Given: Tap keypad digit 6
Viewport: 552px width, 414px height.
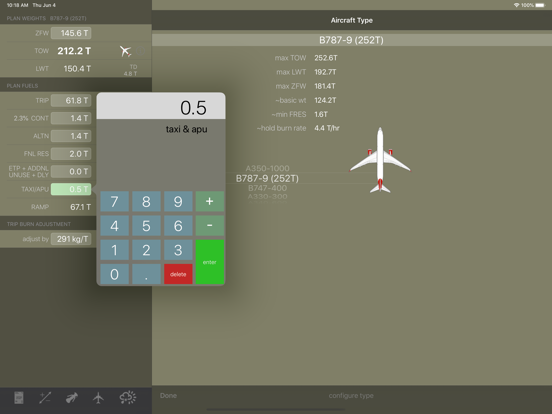Looking at the screenshot, I should coord(178,226).
